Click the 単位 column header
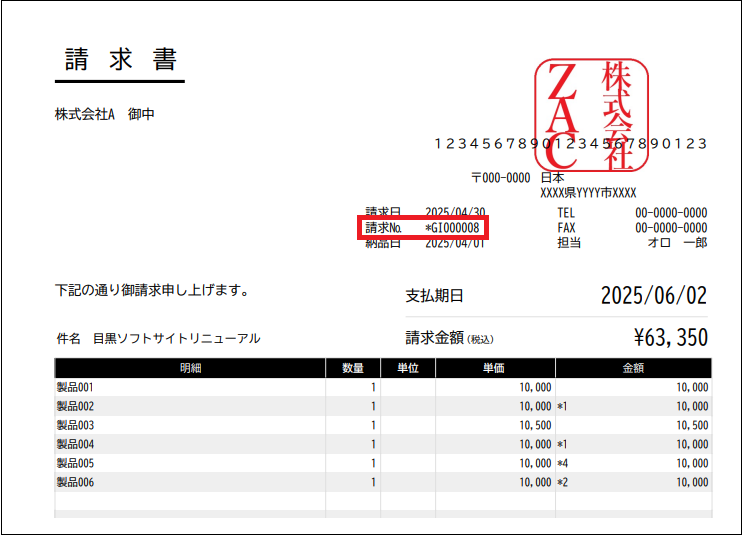This screenshot has height=535, width=744. click(x=408, y=368)
